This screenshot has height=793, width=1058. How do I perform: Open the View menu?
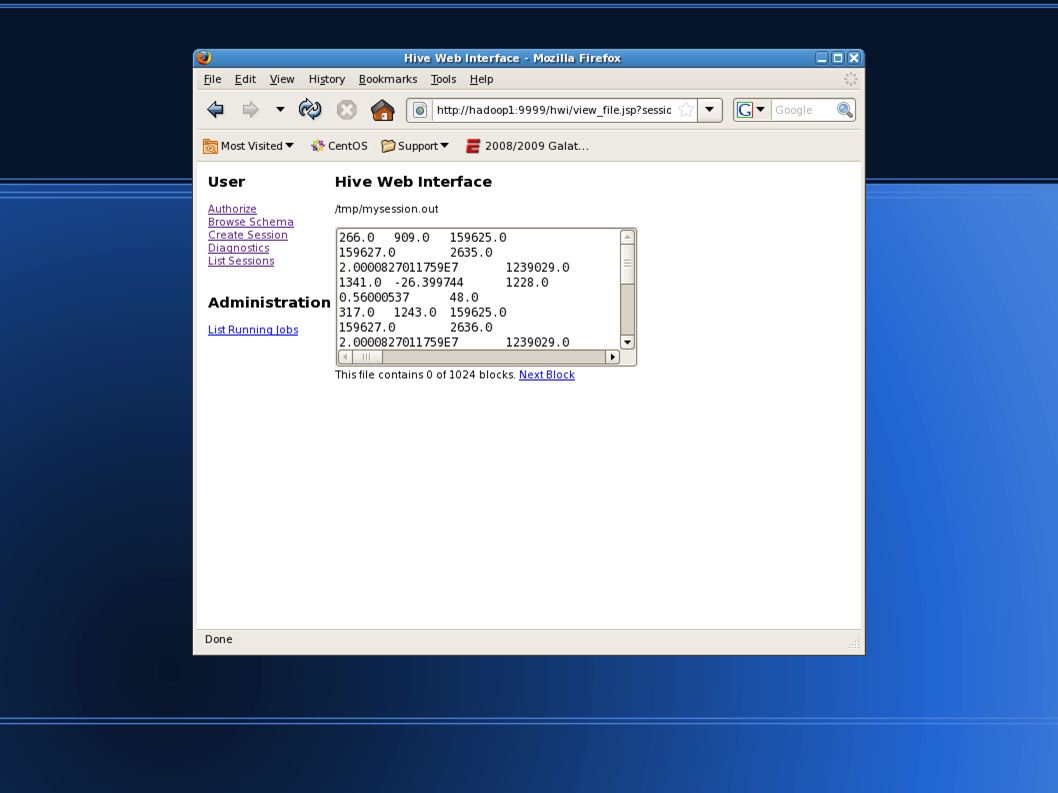(282, 79)
